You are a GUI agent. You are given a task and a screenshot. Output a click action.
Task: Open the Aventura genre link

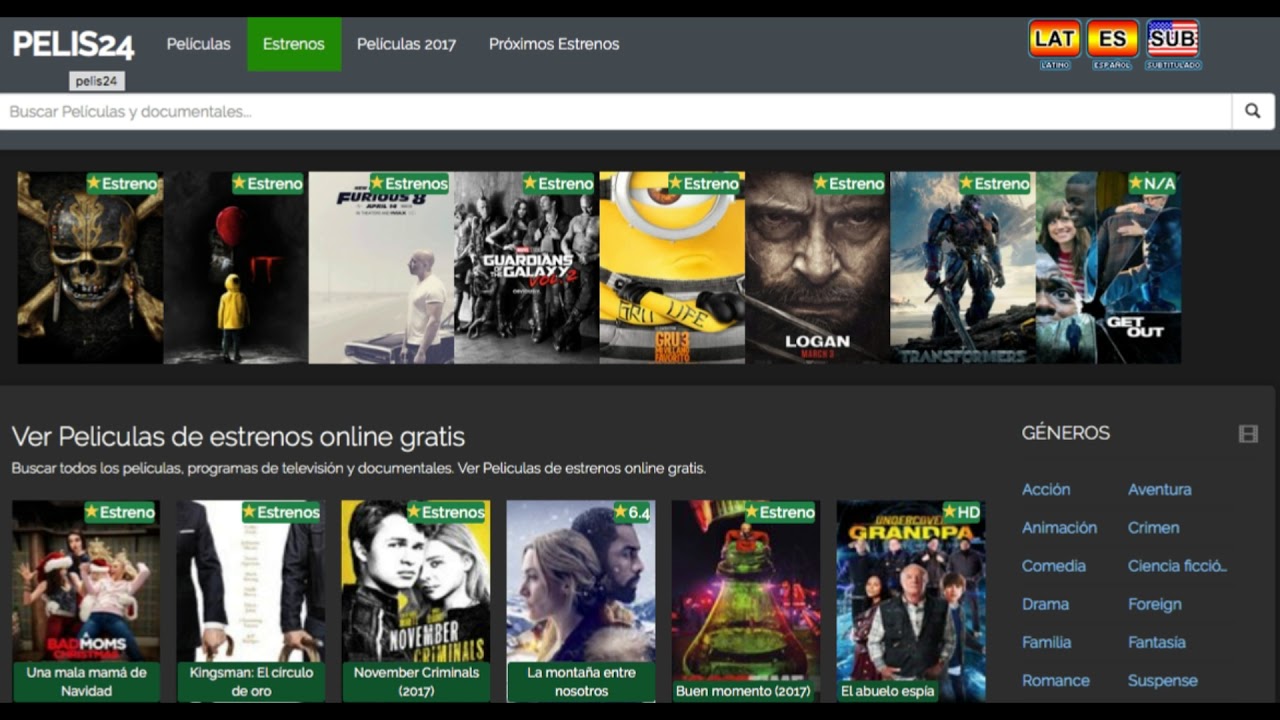[1160, 489]
